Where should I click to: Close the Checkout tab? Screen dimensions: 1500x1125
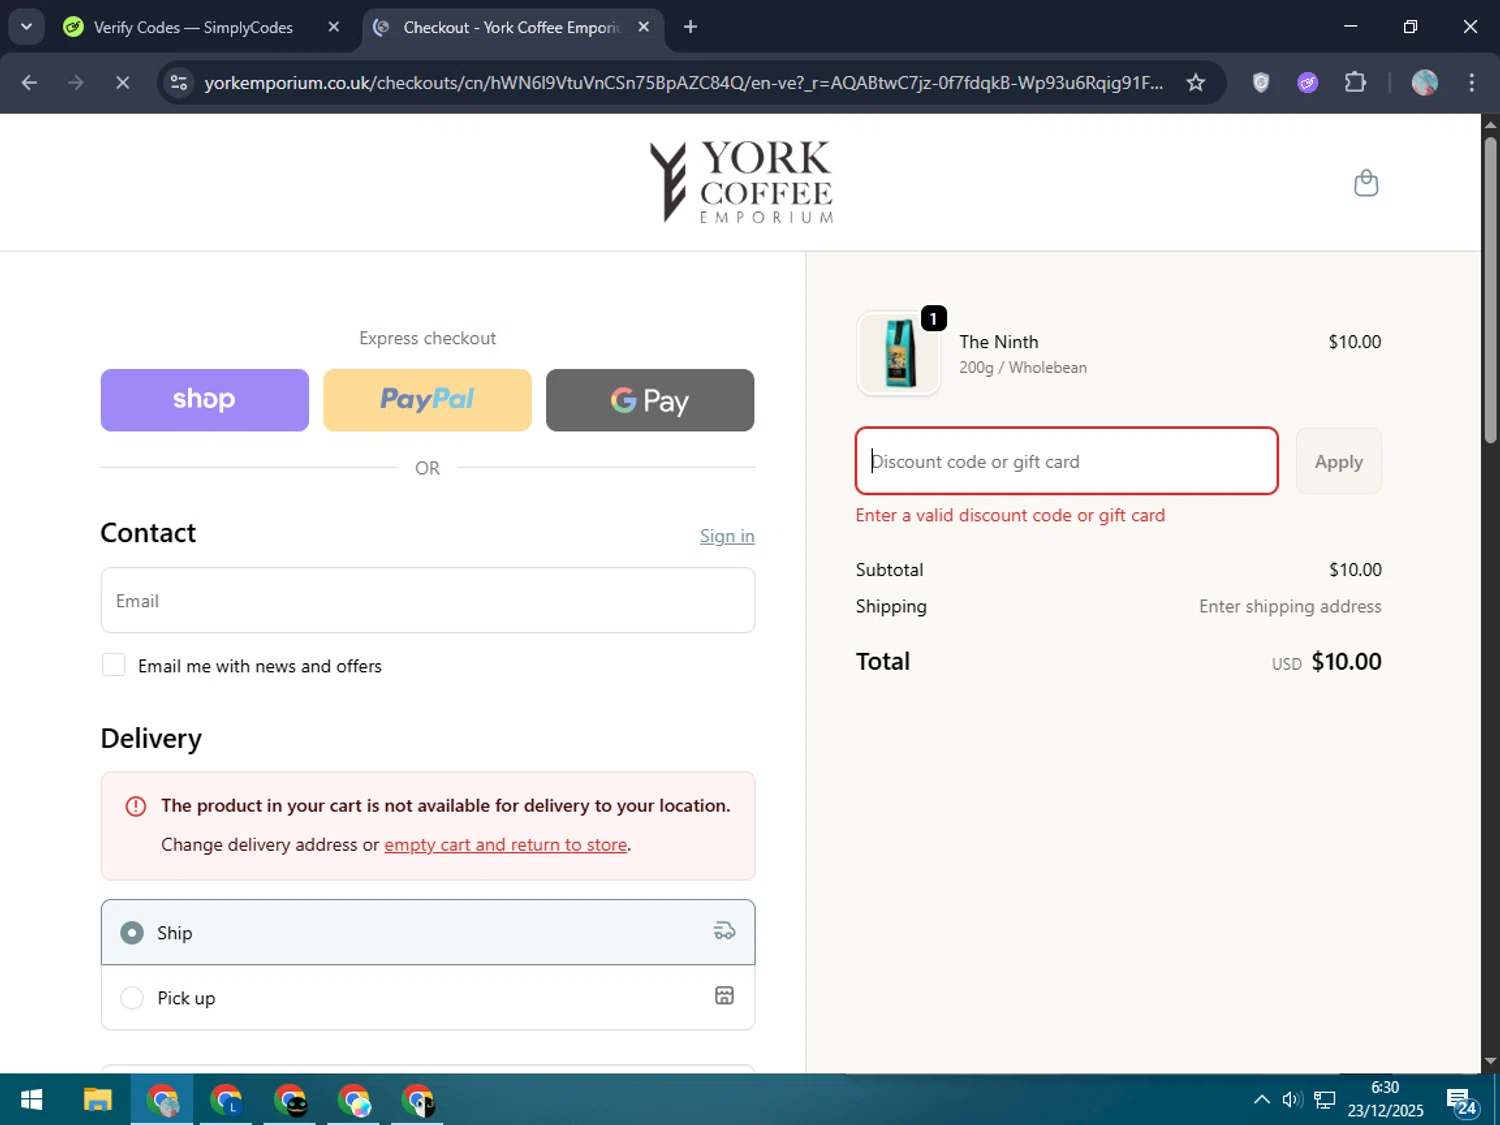click(x=644, y=27)
